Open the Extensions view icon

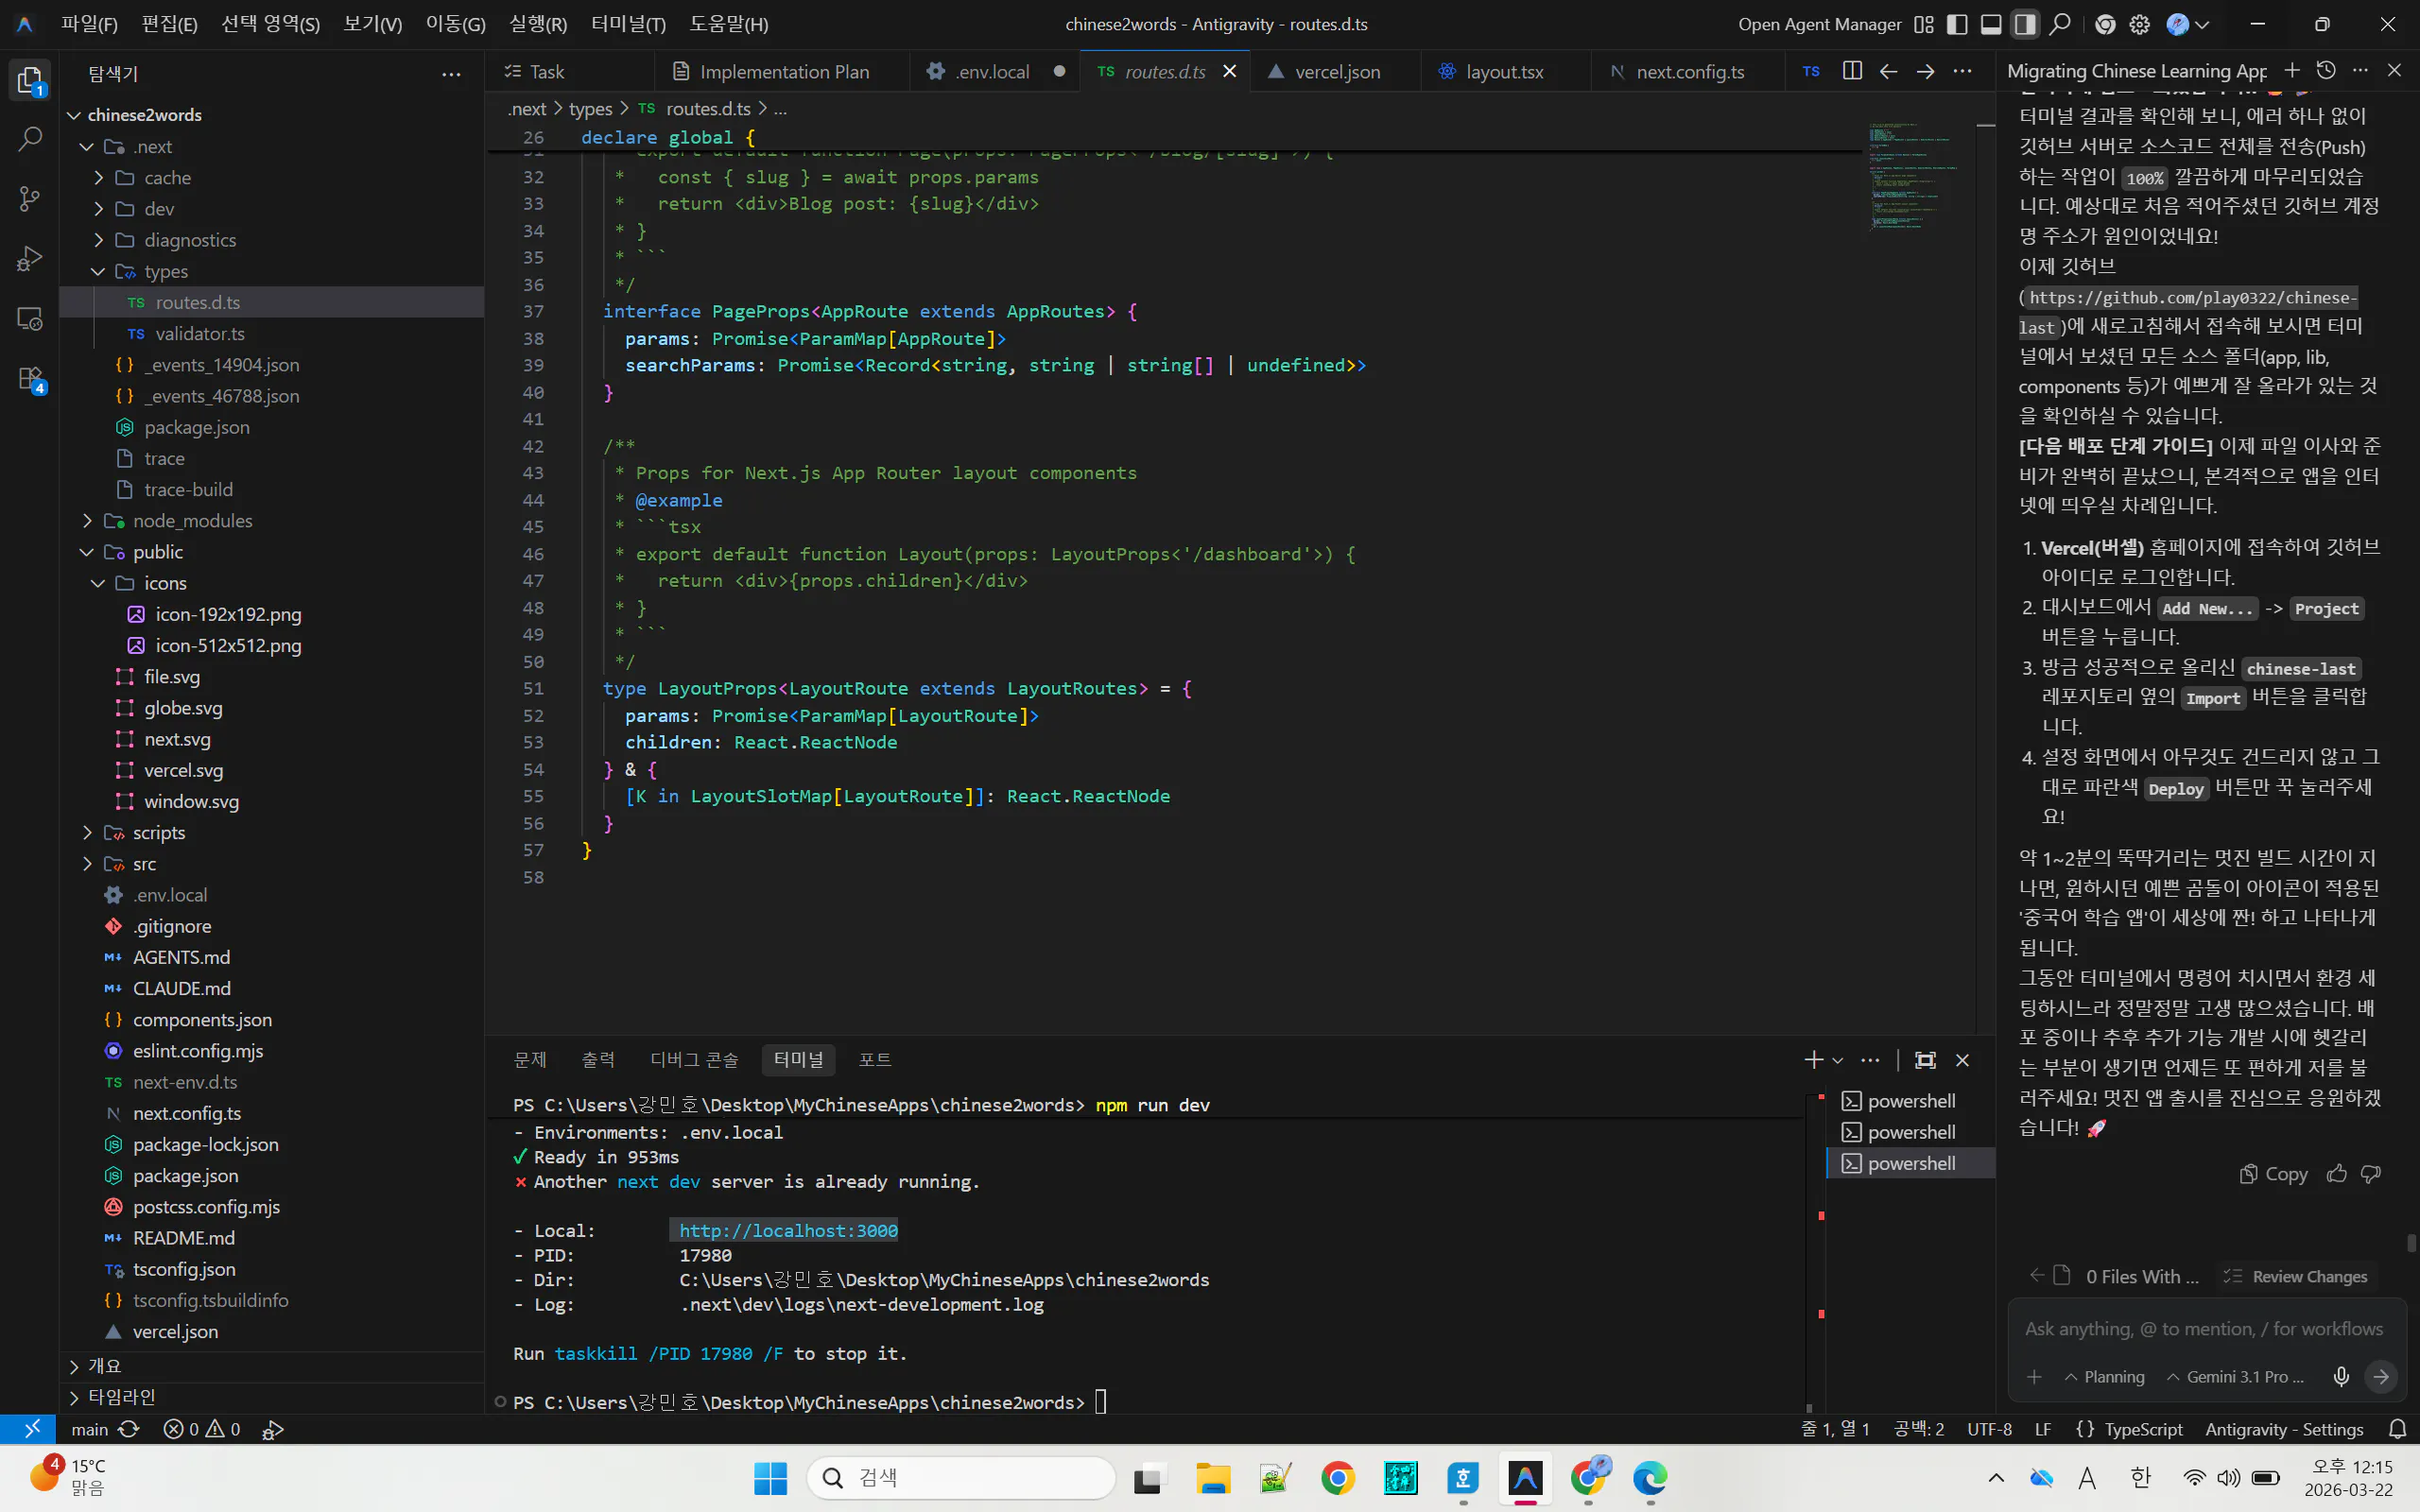[x=30, y=379]
